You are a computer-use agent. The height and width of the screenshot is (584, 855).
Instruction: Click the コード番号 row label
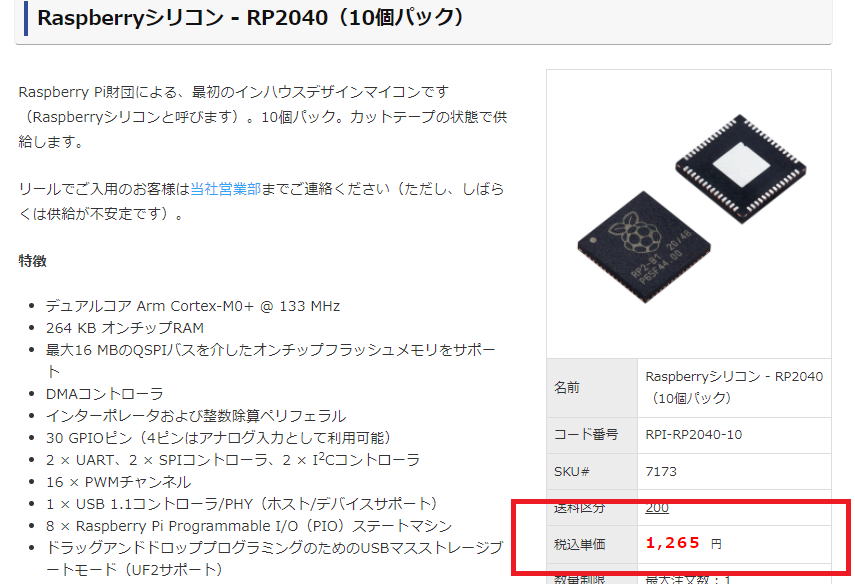pyautogui.click(x=586, y=435)
